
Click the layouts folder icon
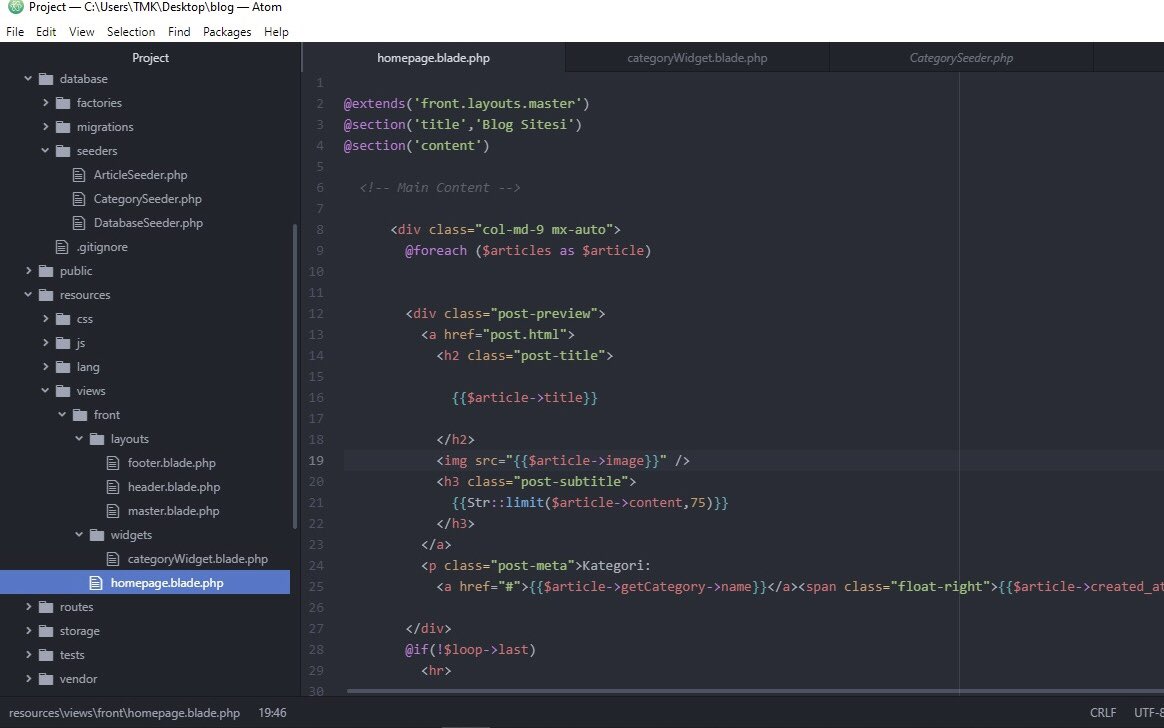click(97, 439)
